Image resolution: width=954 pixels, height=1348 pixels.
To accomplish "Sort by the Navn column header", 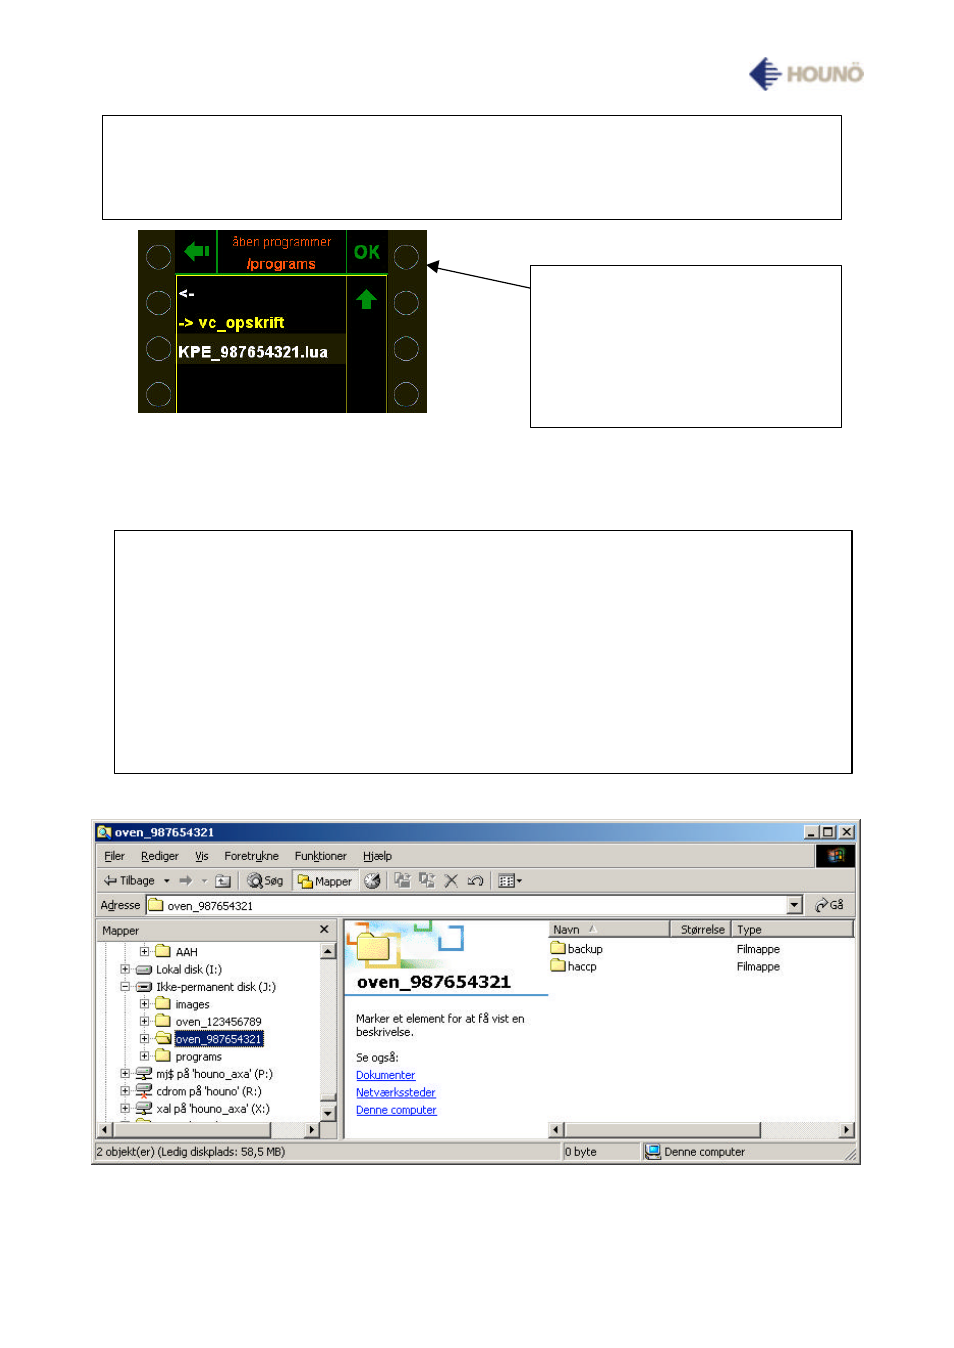I will (x=609, y=929).
